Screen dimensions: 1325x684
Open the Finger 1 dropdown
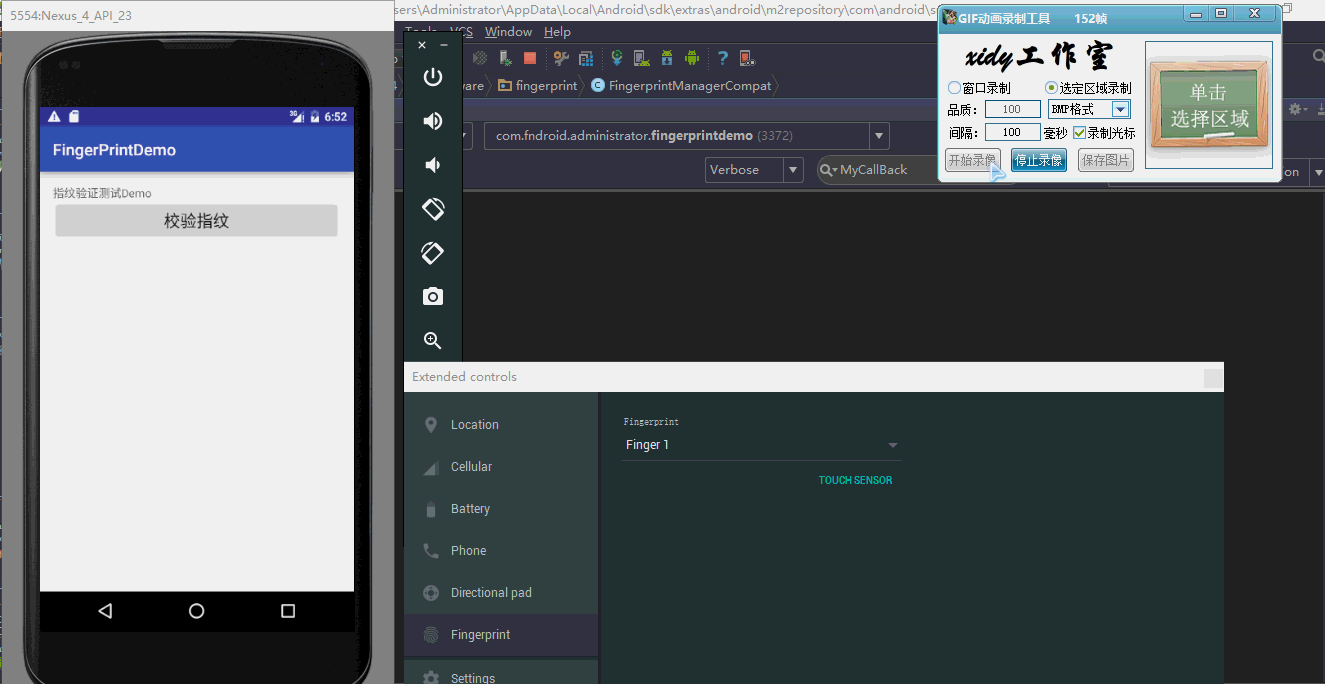pyautogui.click(x=760, y=445)
